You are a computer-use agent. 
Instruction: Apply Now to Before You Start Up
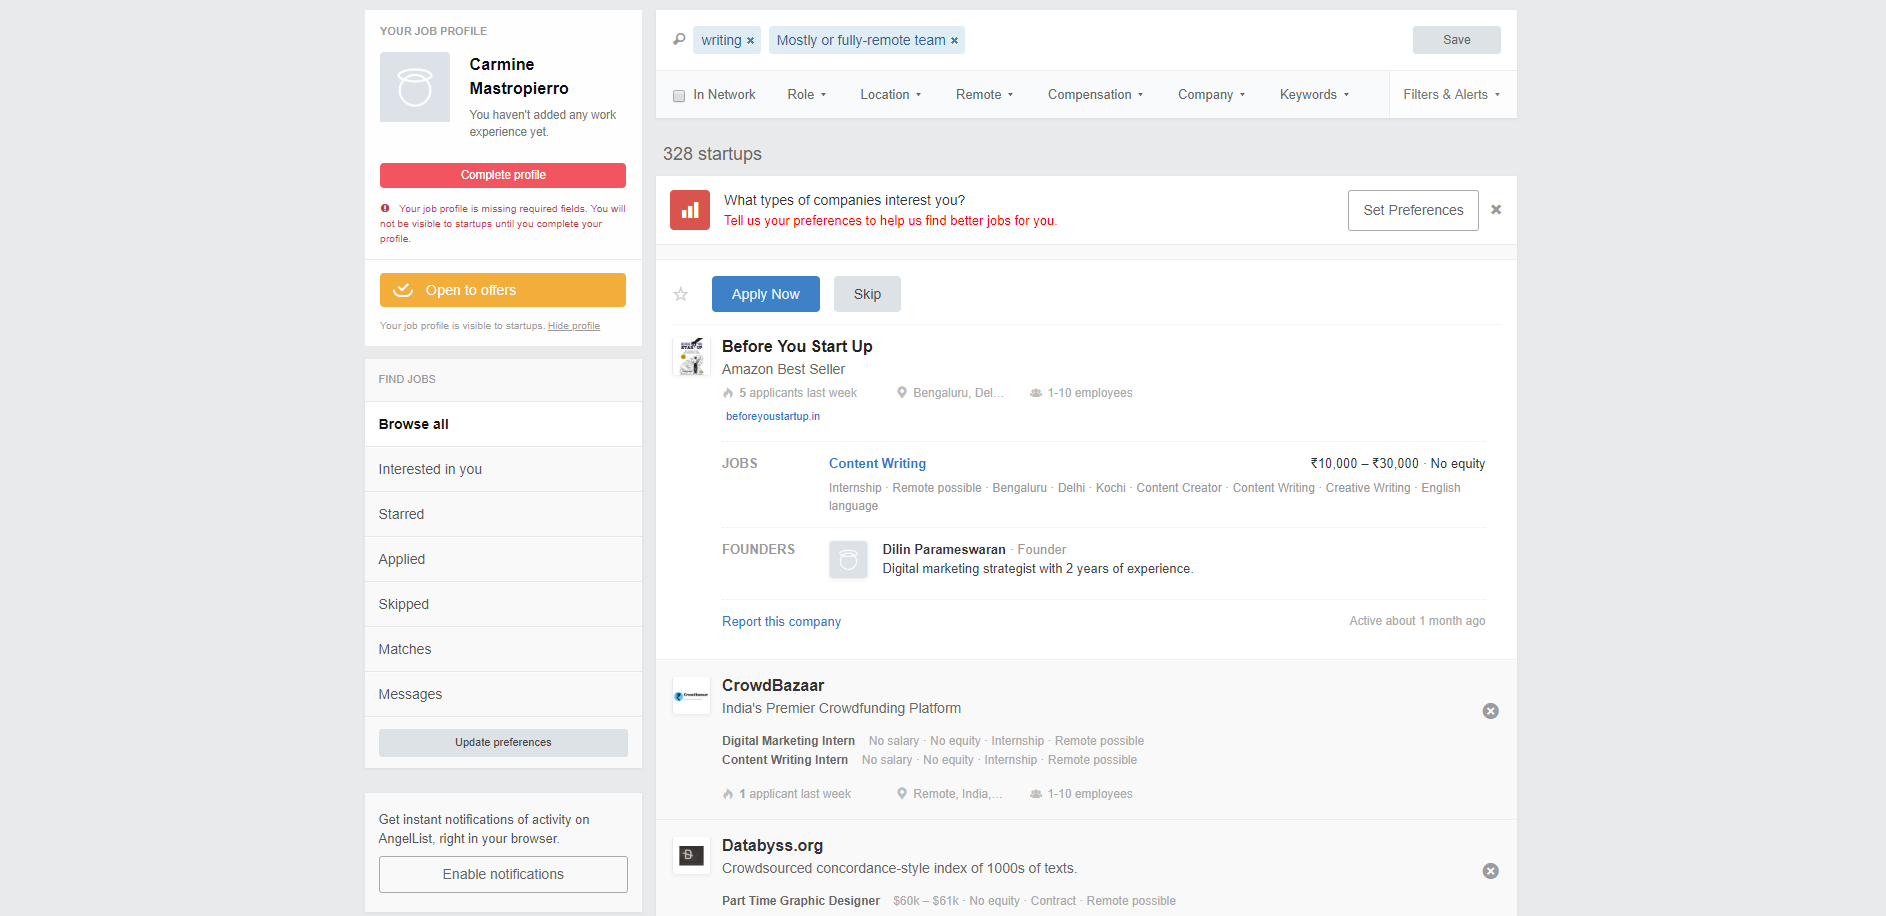point(766,294)
